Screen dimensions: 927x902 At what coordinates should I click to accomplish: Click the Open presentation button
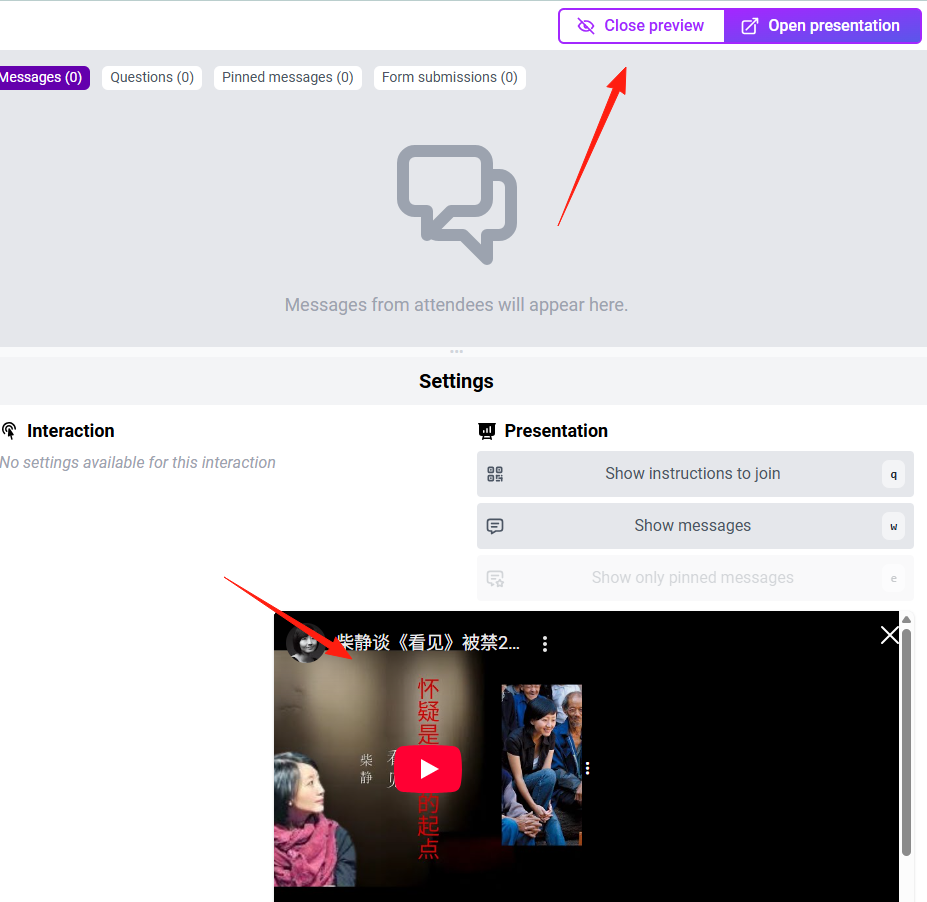point(822,26)
